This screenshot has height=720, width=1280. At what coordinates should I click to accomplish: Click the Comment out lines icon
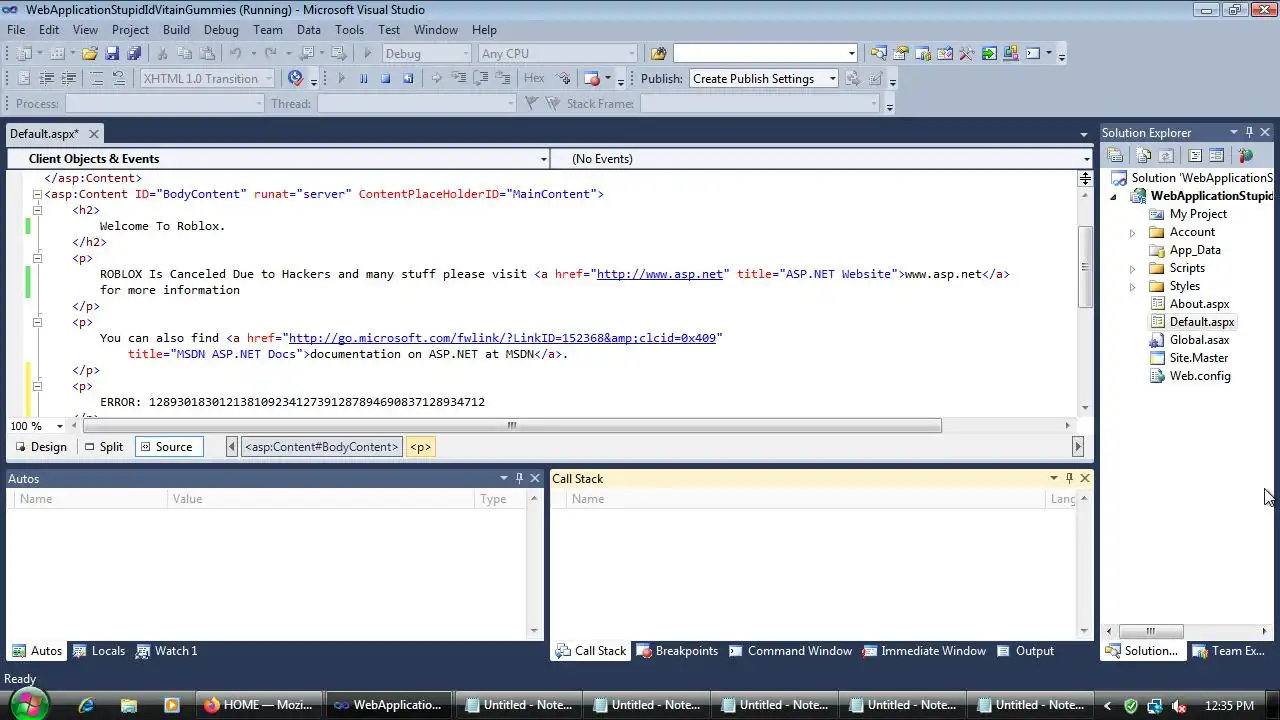[x=97, y=78]
